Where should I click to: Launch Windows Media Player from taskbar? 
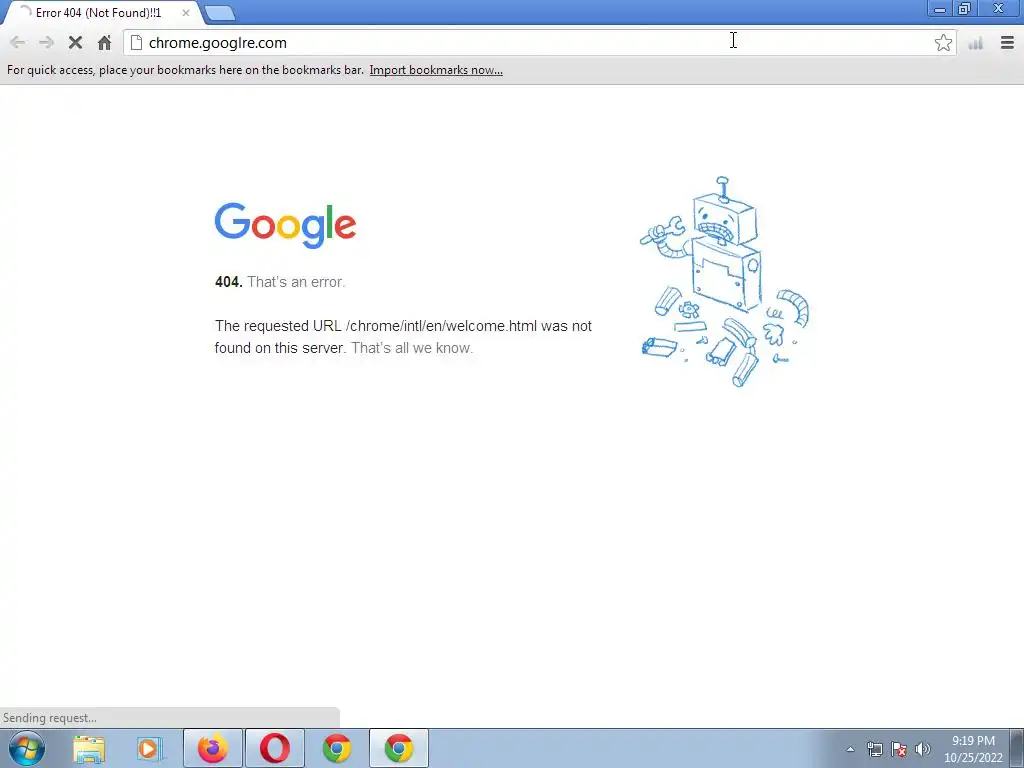[x=150, y=748]
